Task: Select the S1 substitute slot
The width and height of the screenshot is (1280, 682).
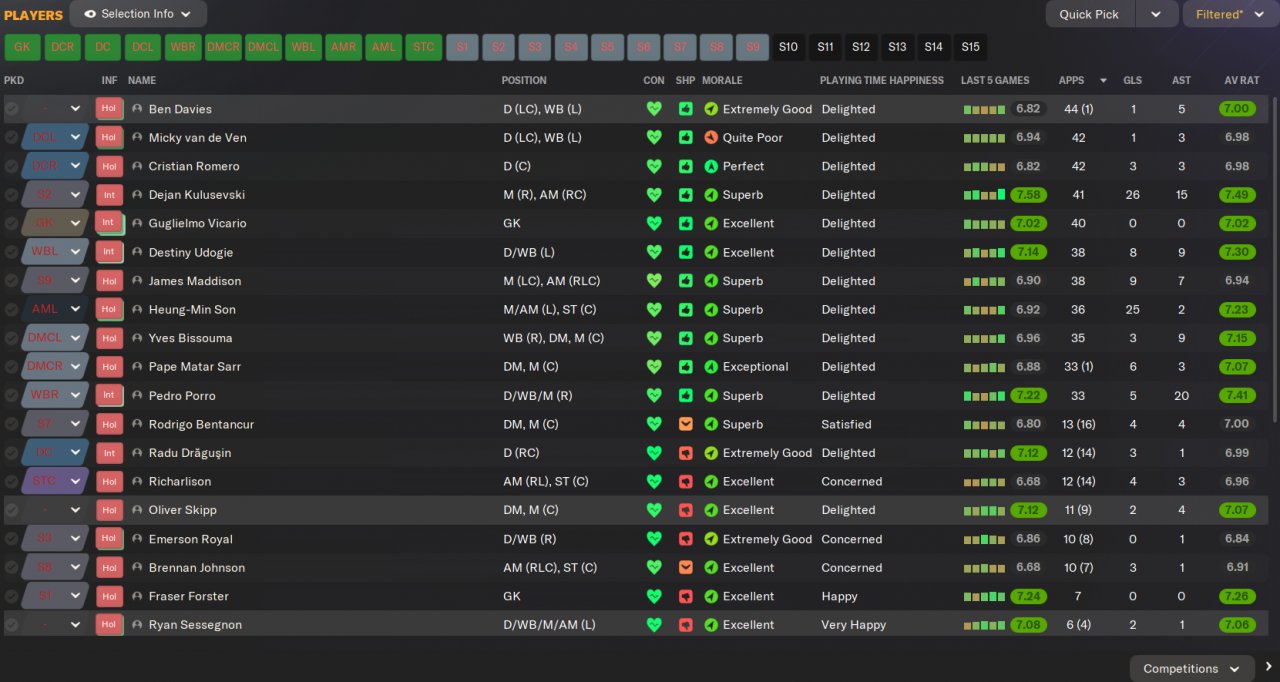Action: pos(462,47)
